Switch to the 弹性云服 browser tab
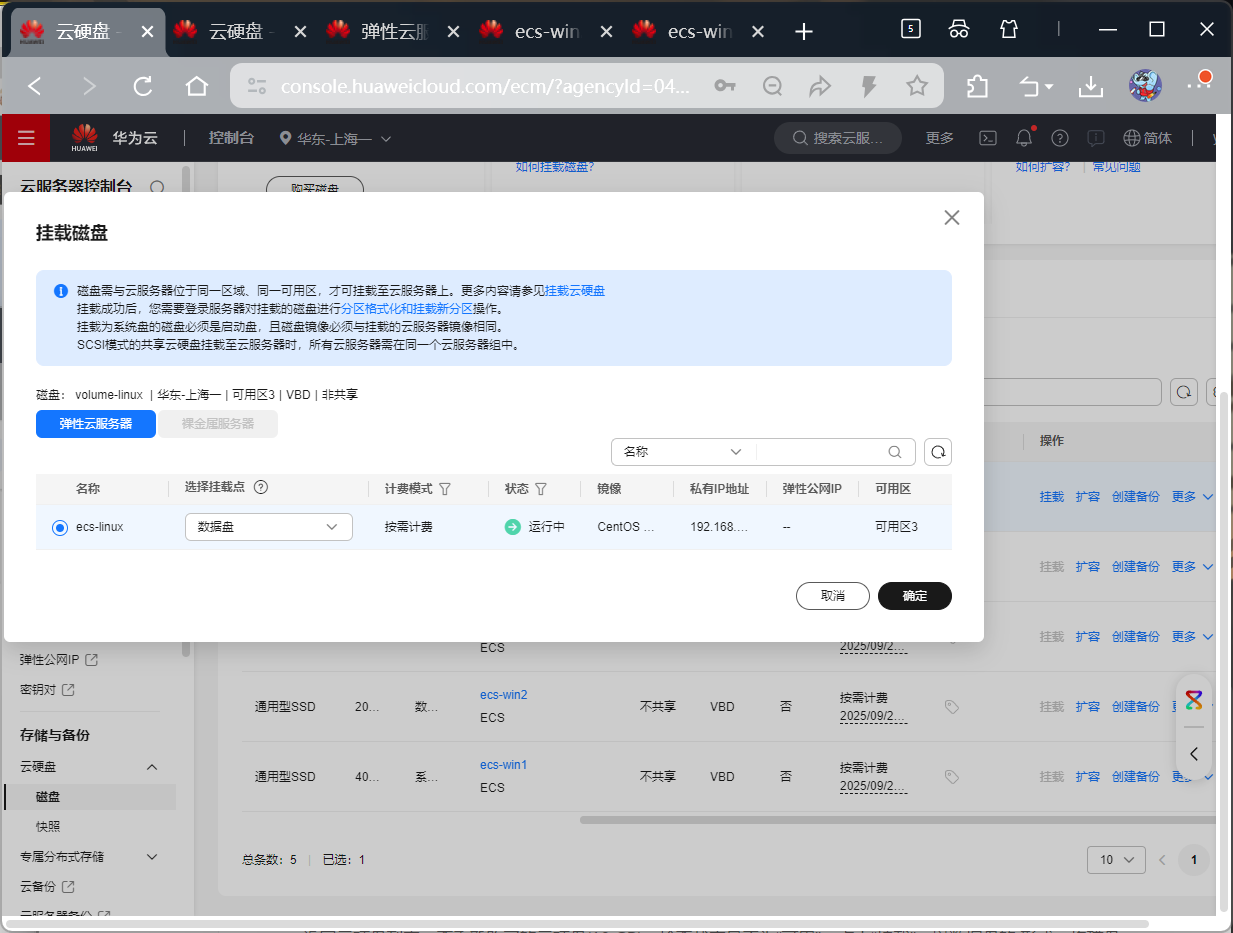Screen dimensions: 1233x933 click(x=393, y=31)
